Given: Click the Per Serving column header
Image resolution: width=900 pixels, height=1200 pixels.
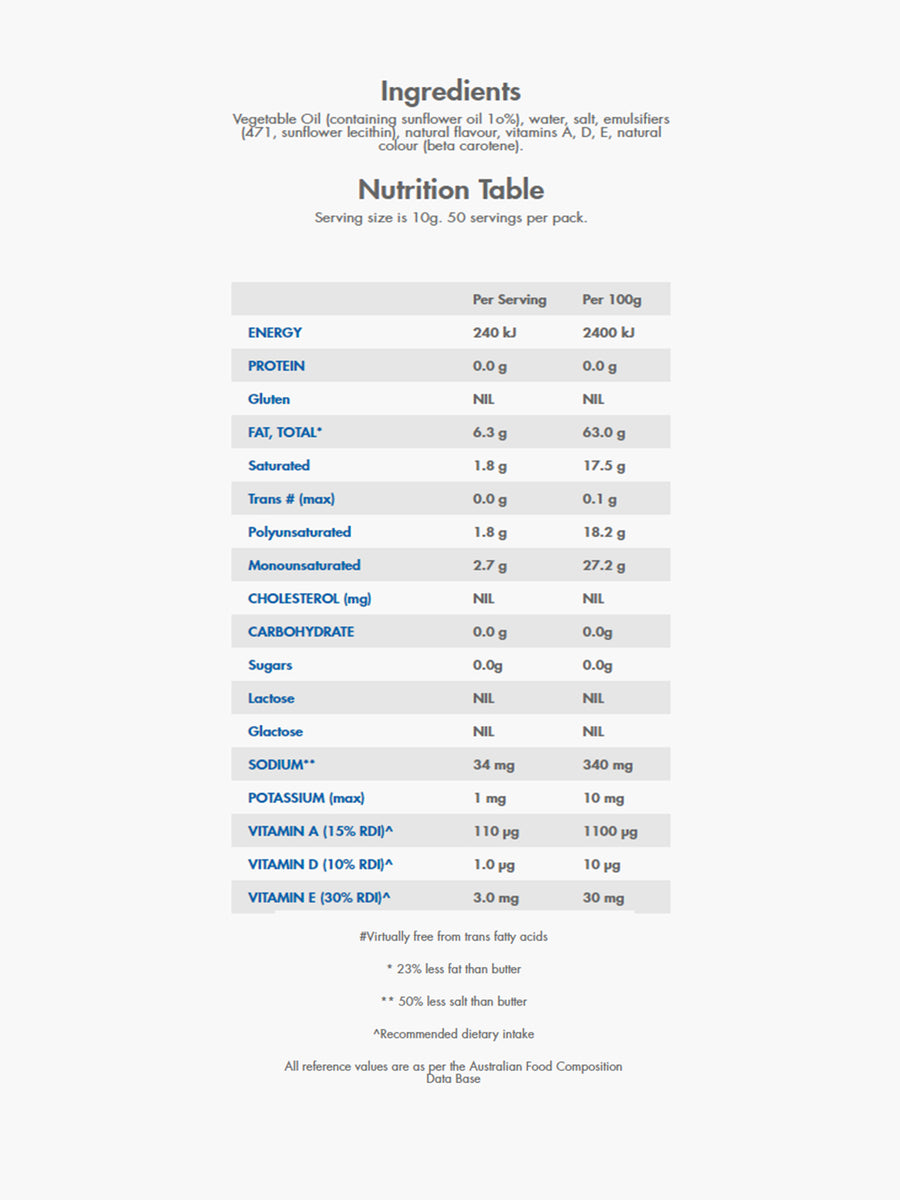Looking at the screenshot, I should [x=509, y=299].
